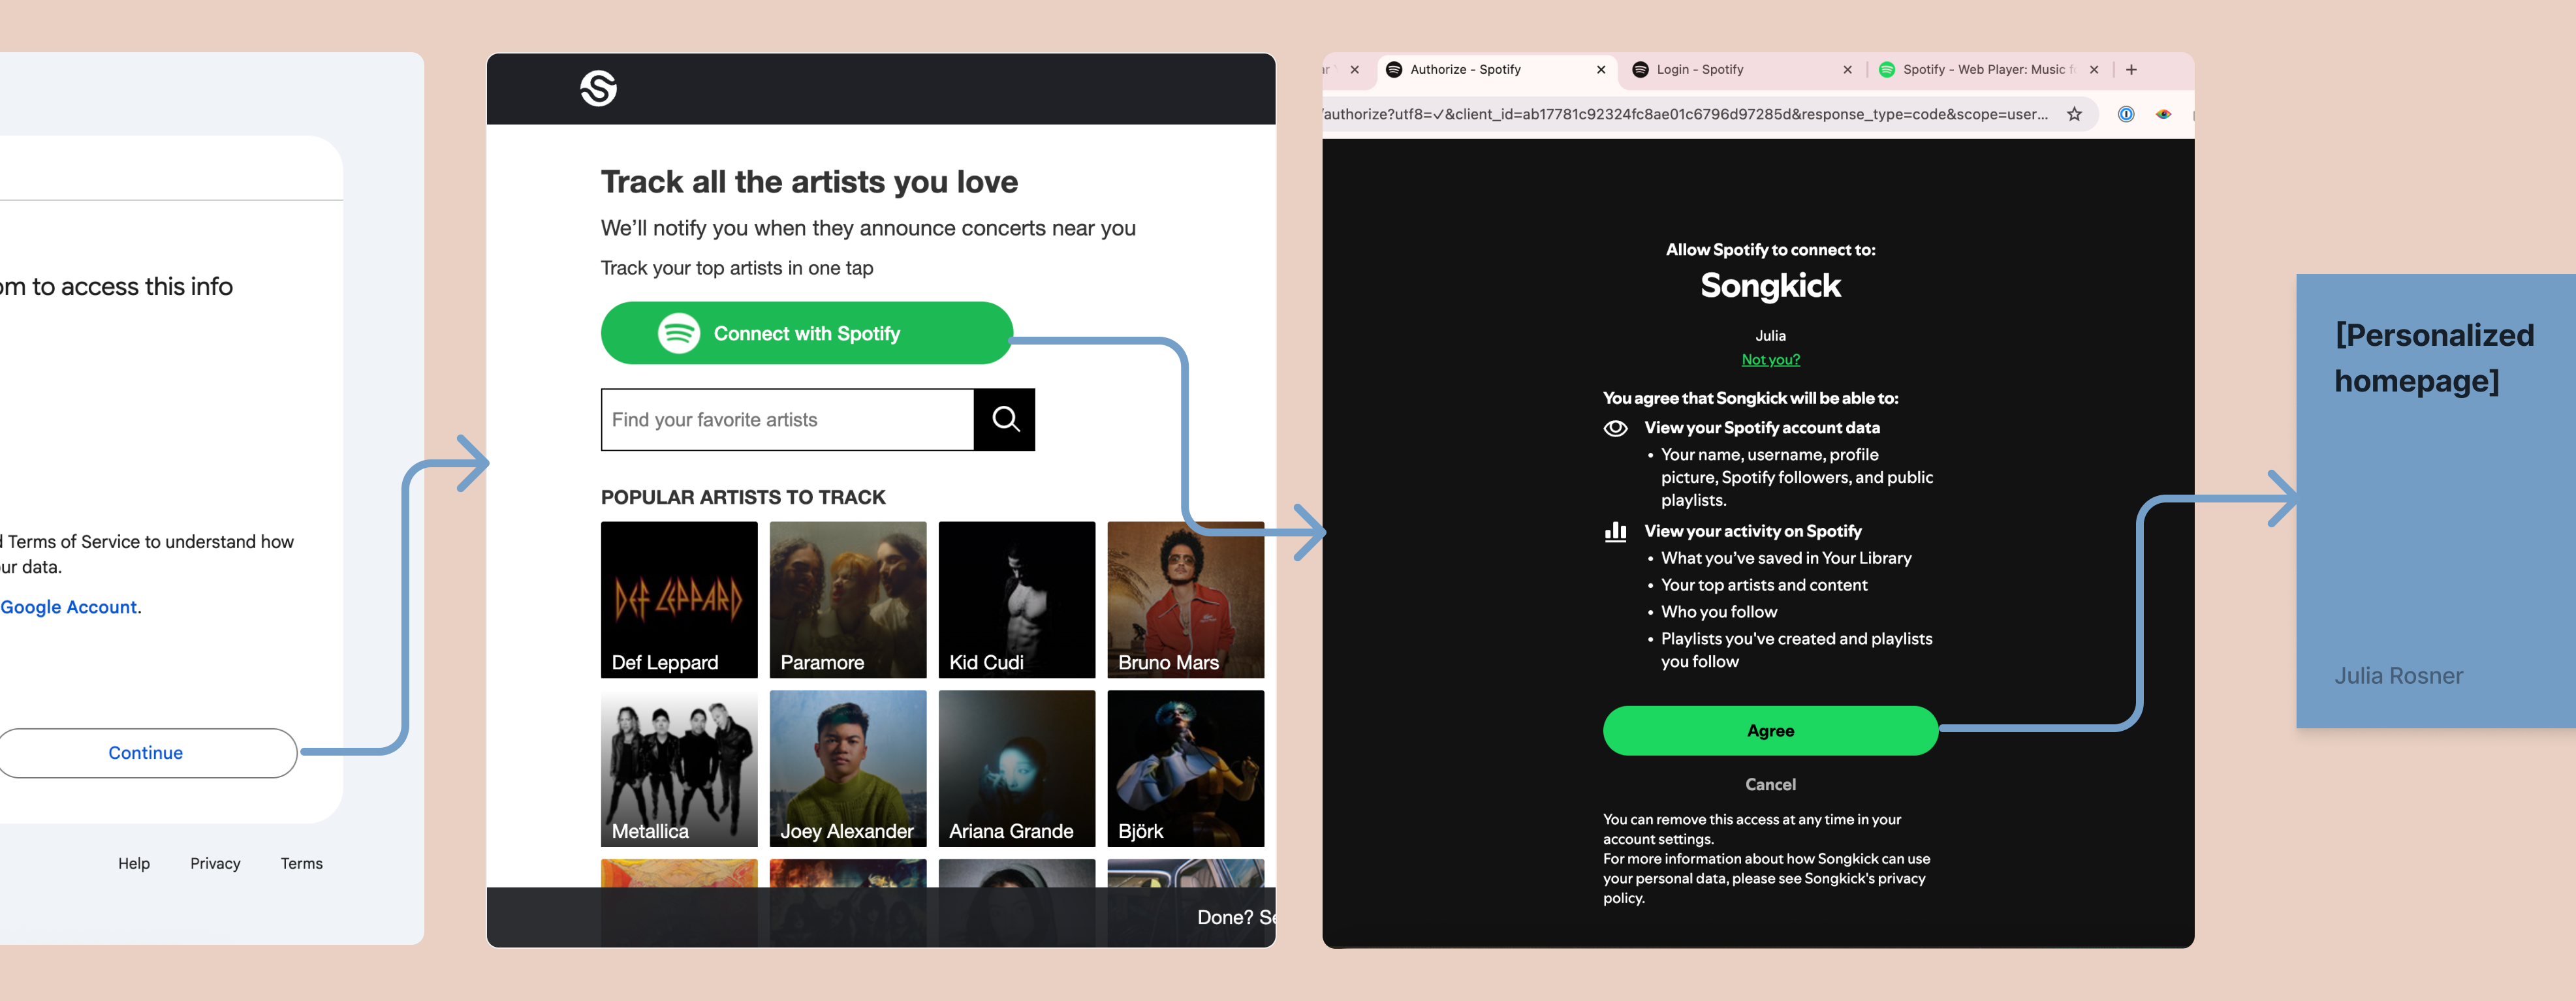The image size is (2576, 1001).
Task: Click the Songkick heading on Spotify page
Action: pos(1770,286)
